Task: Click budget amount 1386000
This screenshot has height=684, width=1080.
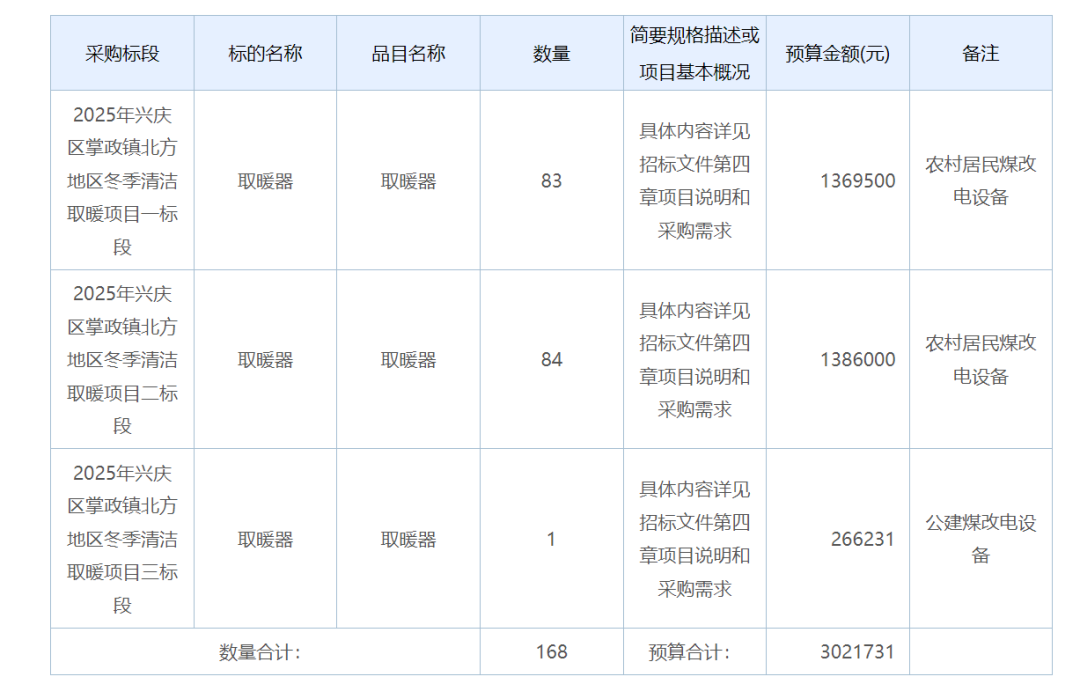Action: [858, 360]
